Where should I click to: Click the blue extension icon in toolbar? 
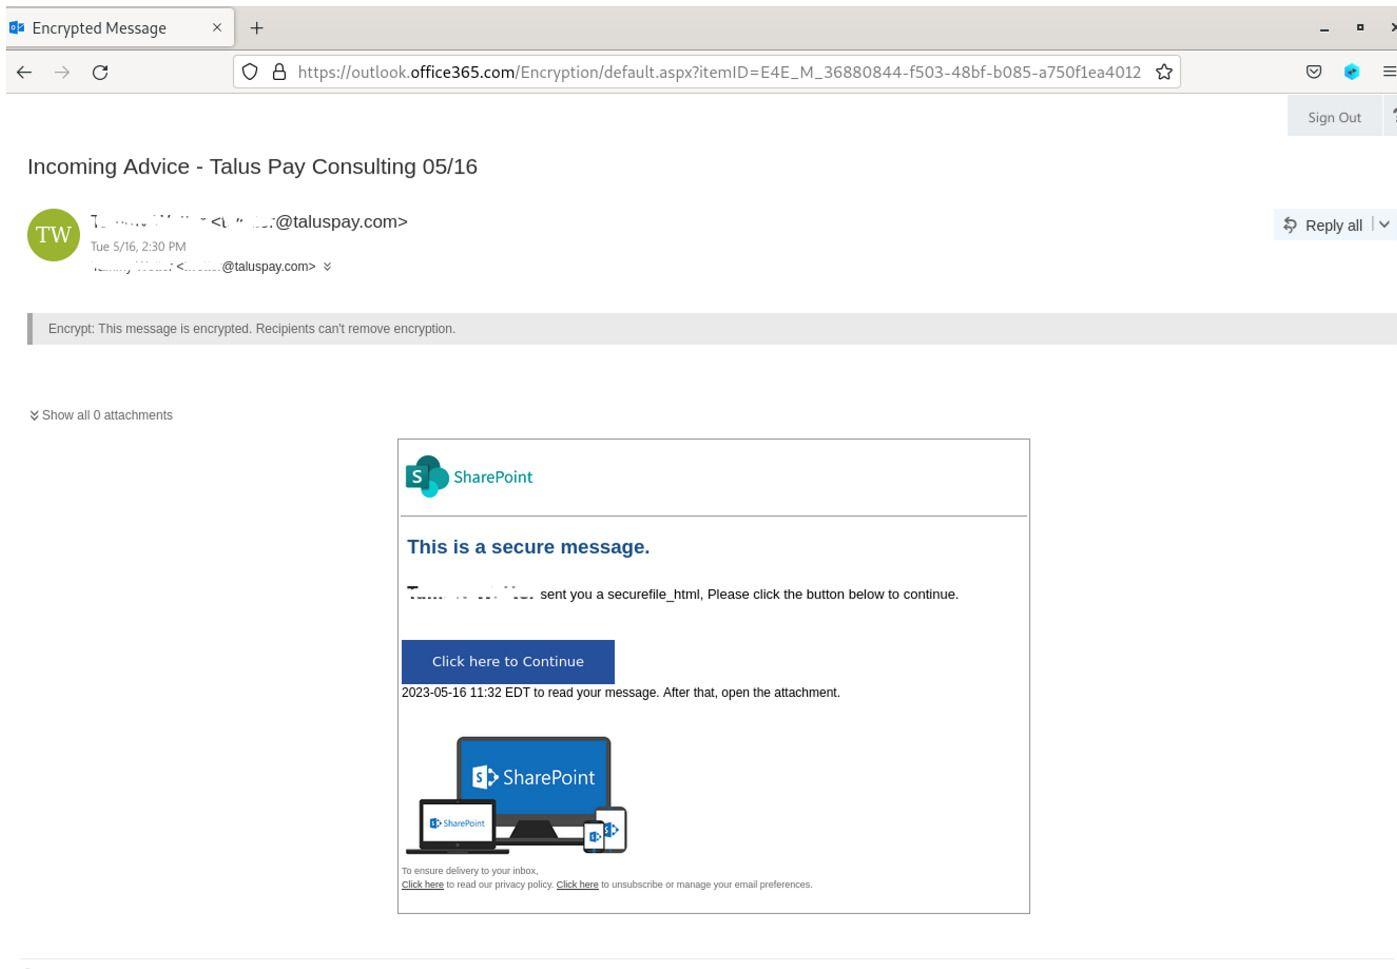(x=1352, y=72)
